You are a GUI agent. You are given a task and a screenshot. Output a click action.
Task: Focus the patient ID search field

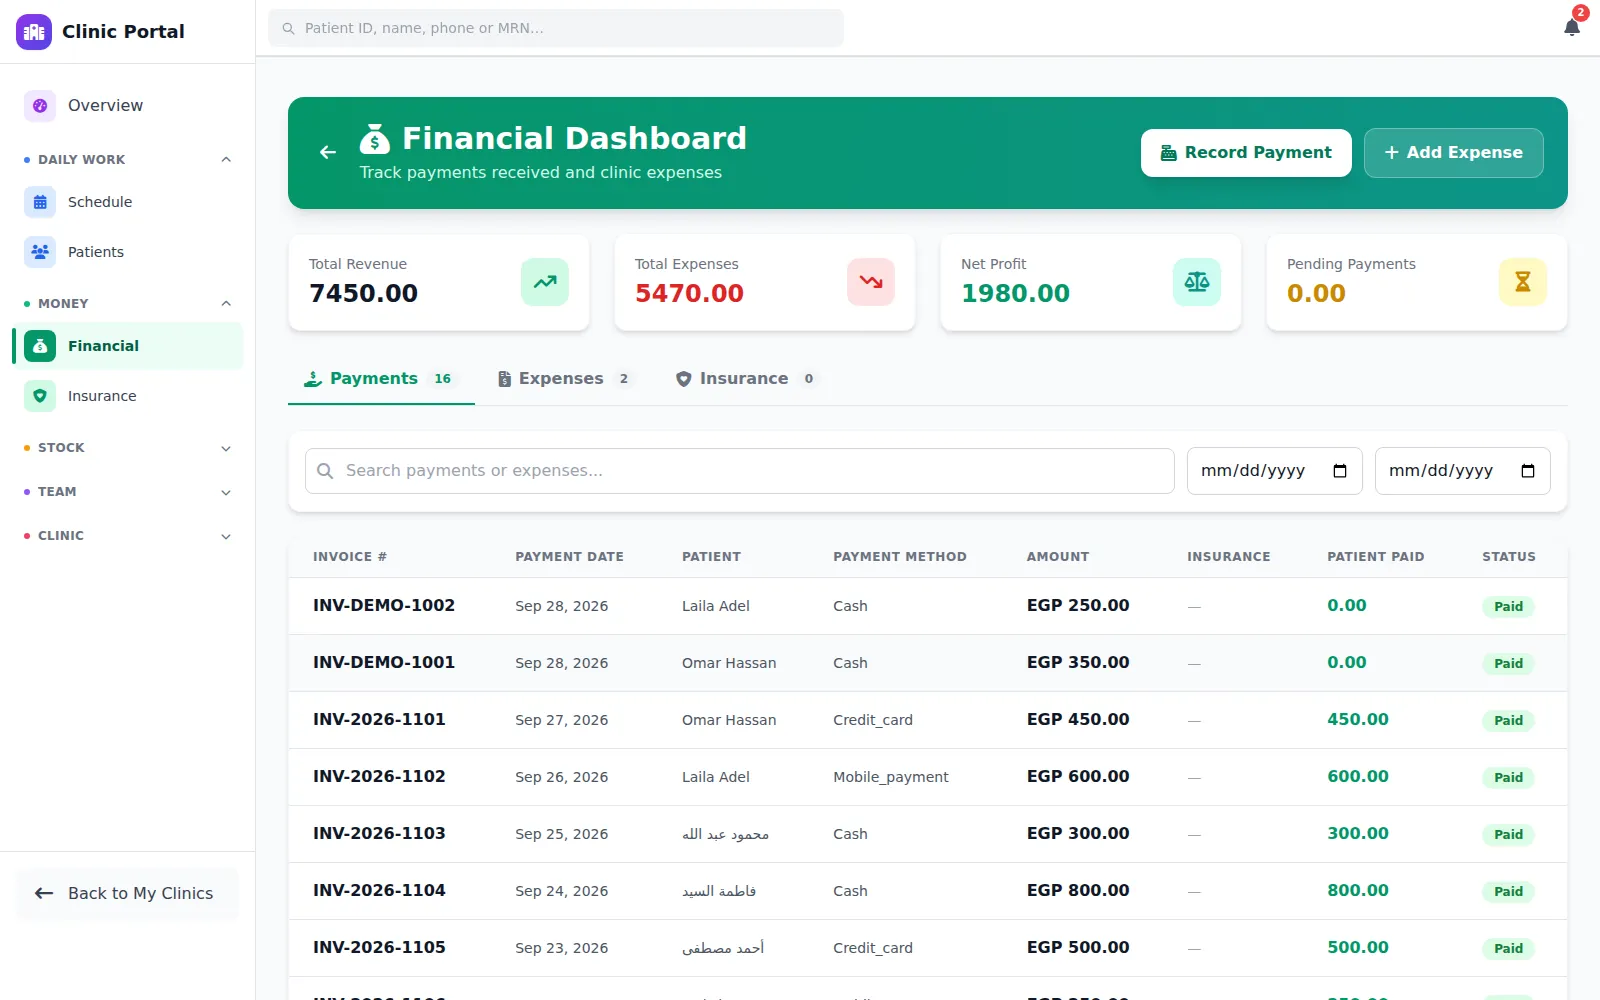click(556, 28)
